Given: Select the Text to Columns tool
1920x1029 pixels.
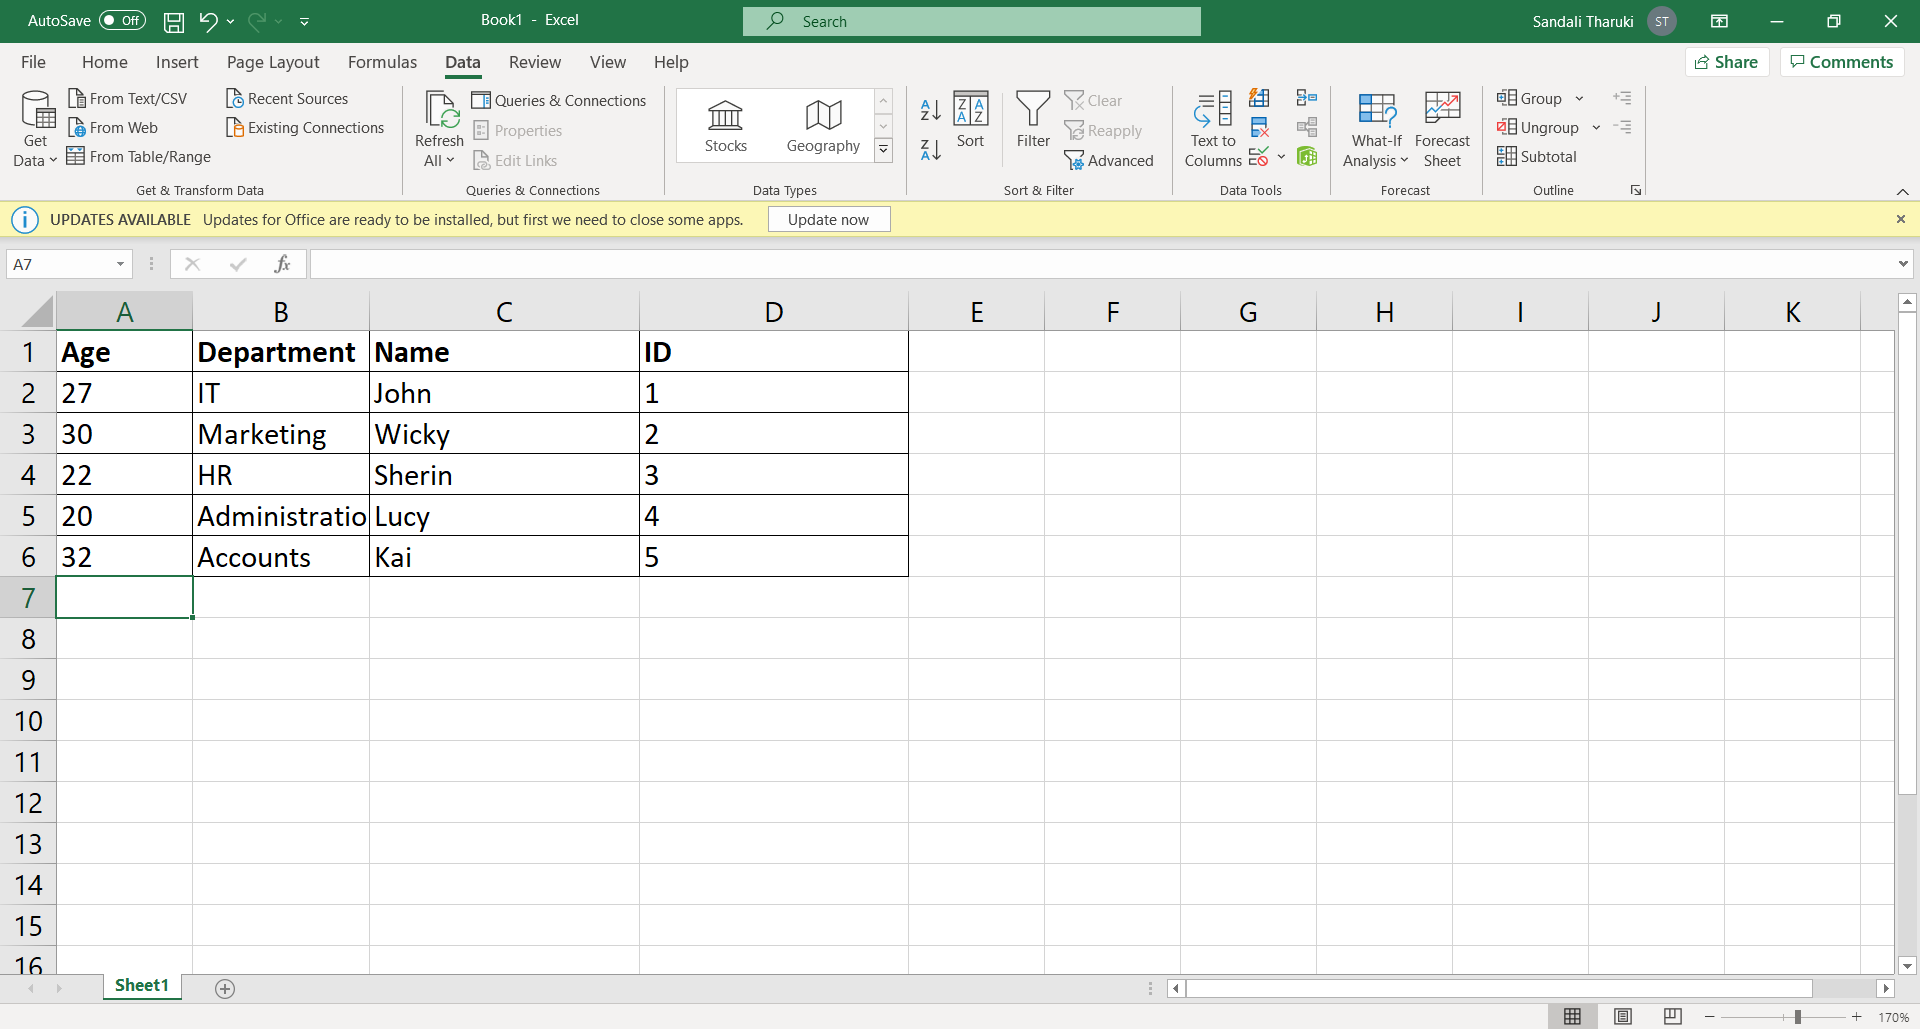Looking at the screenshot, I should tap(1211, 127).
